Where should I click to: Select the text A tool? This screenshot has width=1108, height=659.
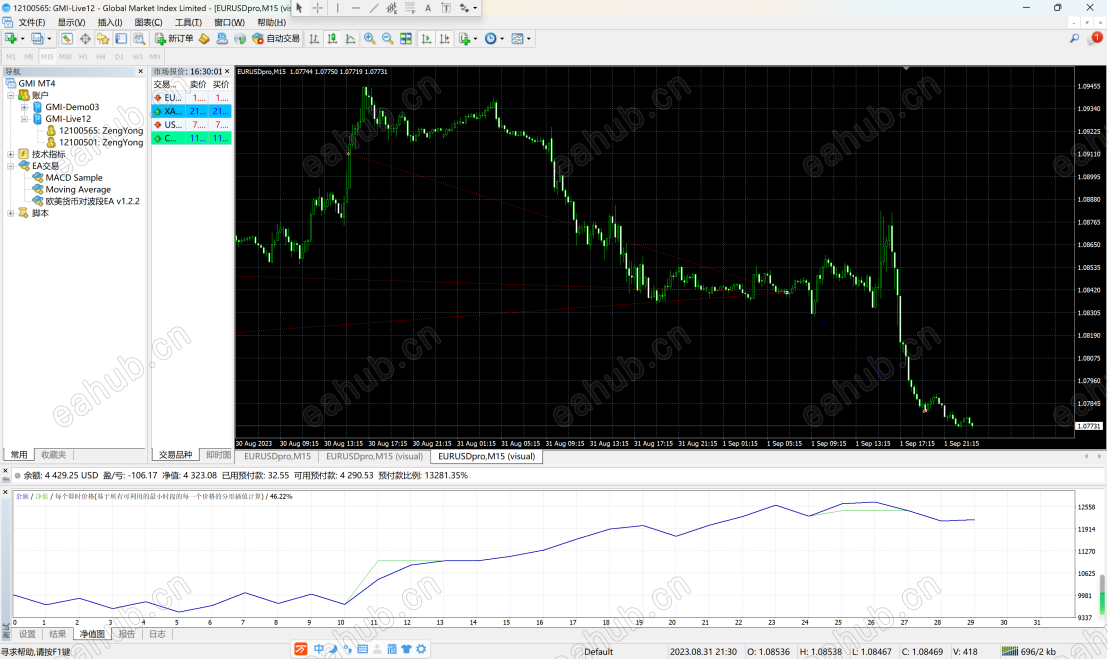(x=428, y=8)
